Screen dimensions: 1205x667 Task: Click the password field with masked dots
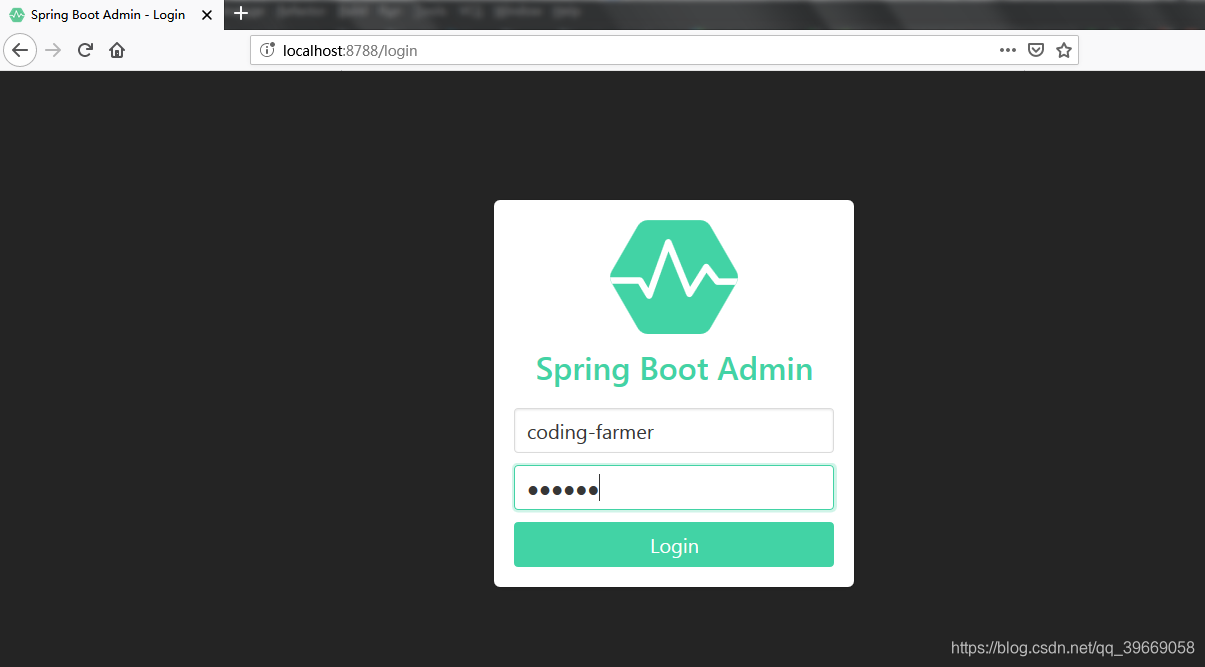pyautogui.click(x=674, y=488)
